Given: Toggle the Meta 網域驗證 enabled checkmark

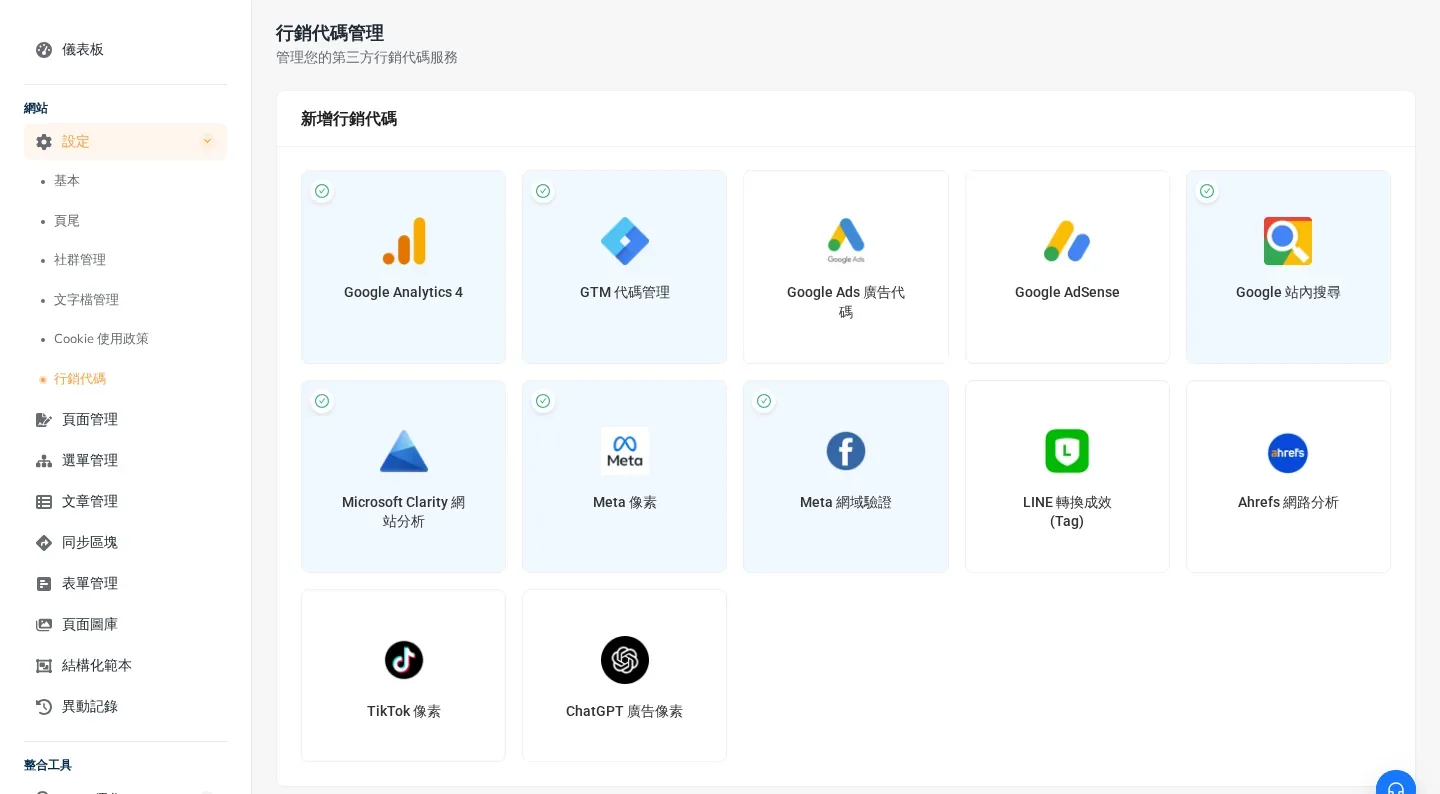Looking at the screenshot, I should click(764, 401).
